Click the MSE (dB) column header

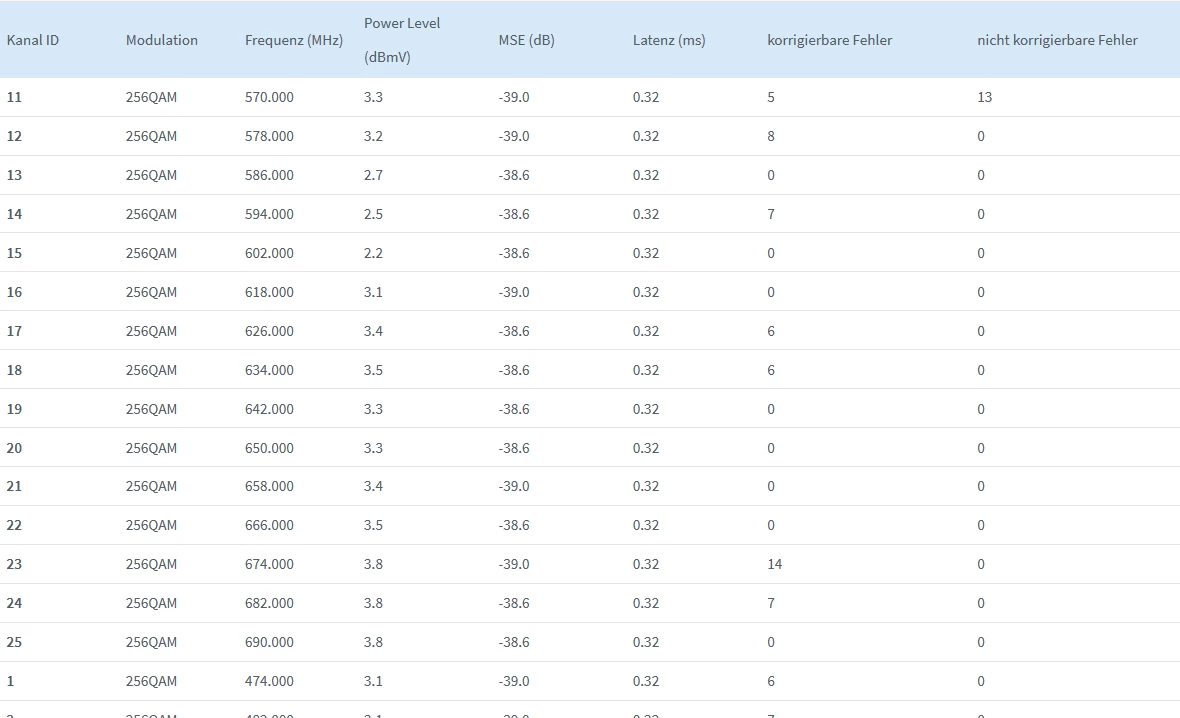tap(527, 40)
